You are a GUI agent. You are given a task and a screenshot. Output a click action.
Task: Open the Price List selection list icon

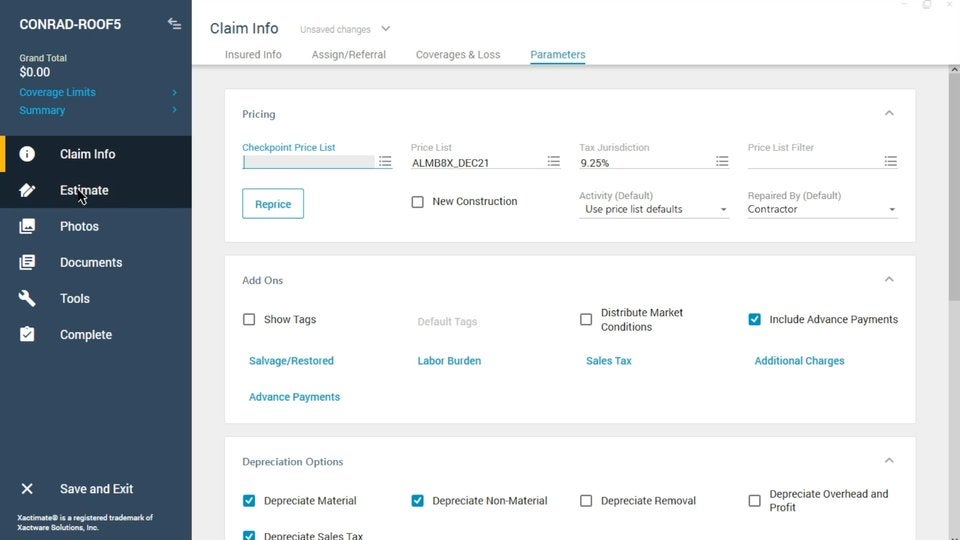[x=554, y=161]
